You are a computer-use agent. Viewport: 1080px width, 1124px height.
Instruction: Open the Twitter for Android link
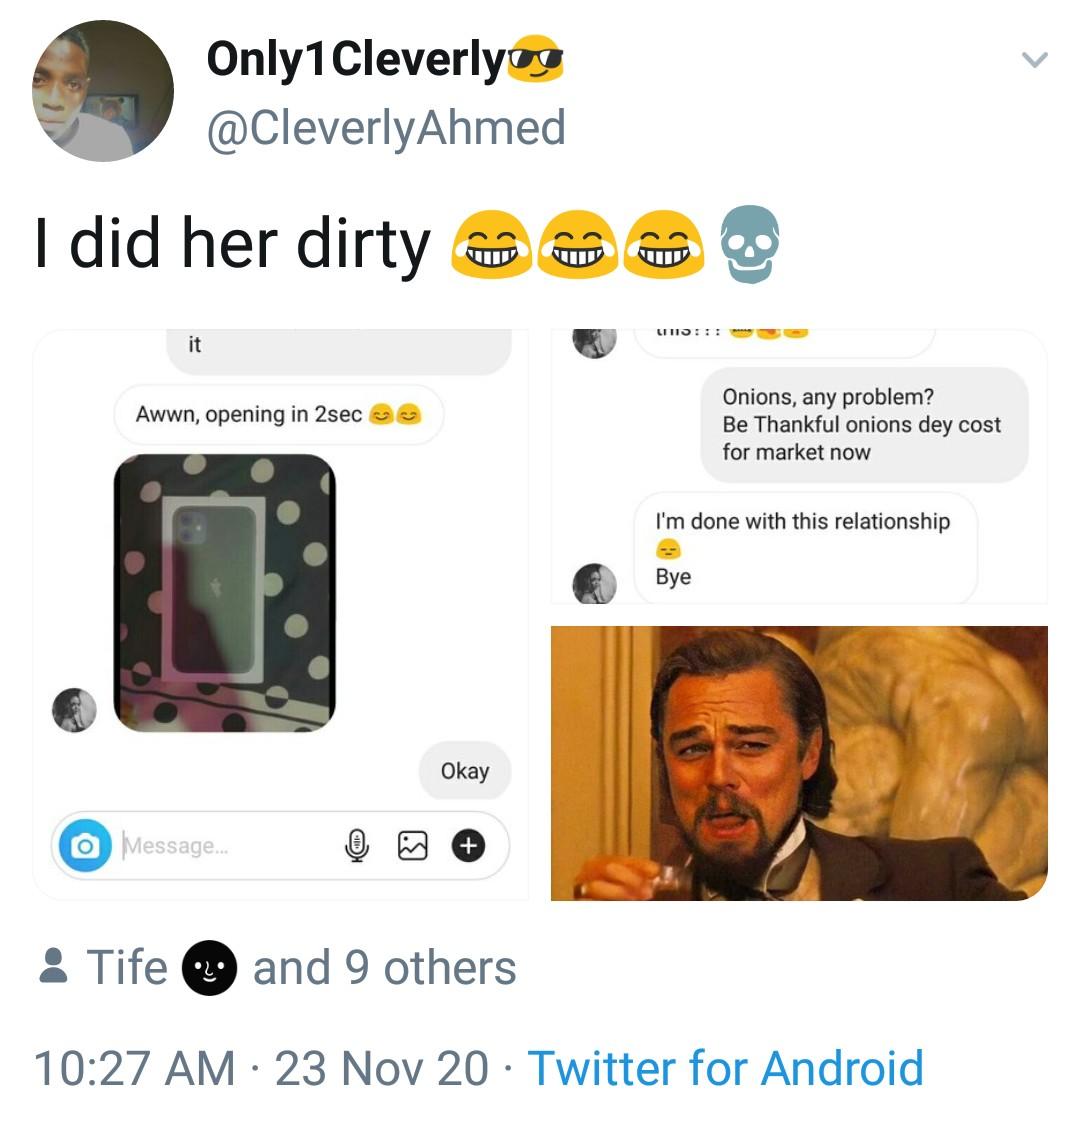[725, 1068]
